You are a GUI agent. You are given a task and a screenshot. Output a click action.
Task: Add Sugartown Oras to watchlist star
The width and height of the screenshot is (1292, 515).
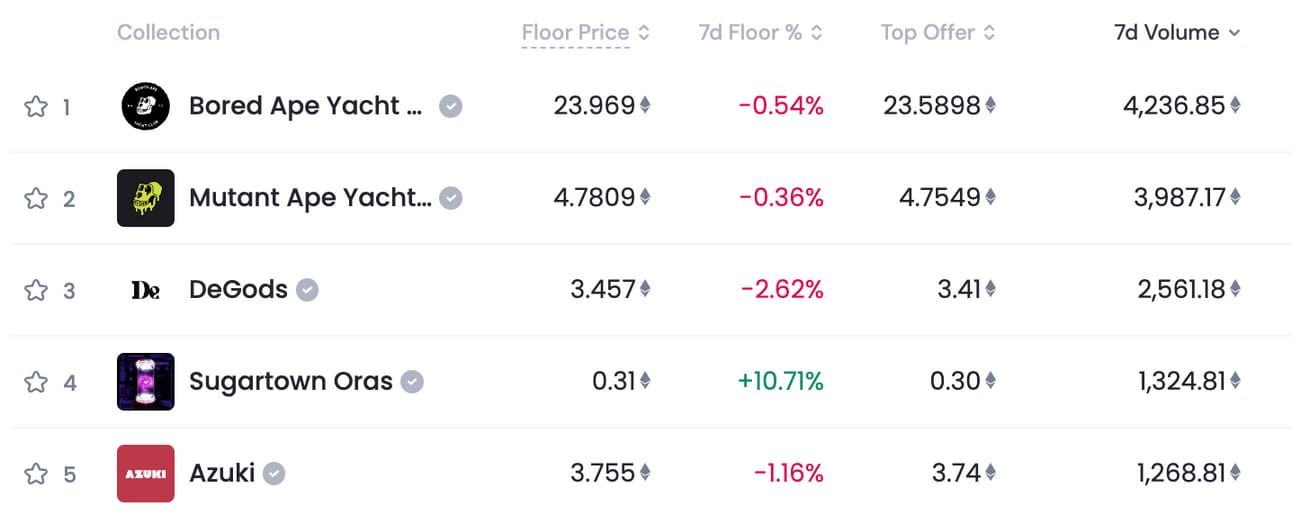pyautogui.click(x=36, y=382)
